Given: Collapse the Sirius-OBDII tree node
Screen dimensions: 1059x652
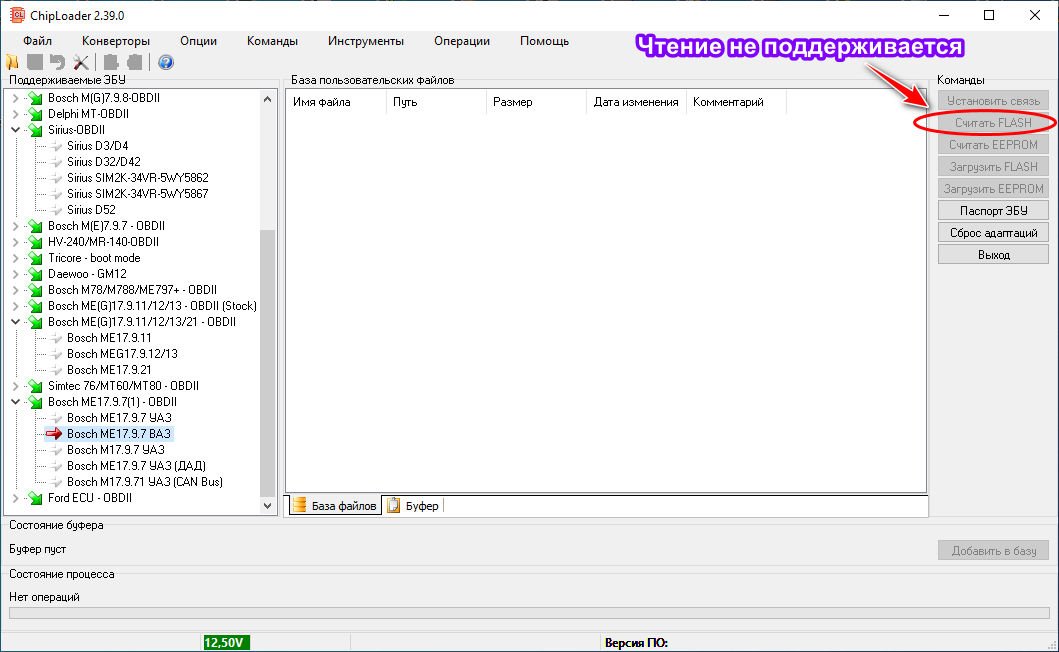Looking at the screenshot, I should pyautogui.click(x=15, y=130).
